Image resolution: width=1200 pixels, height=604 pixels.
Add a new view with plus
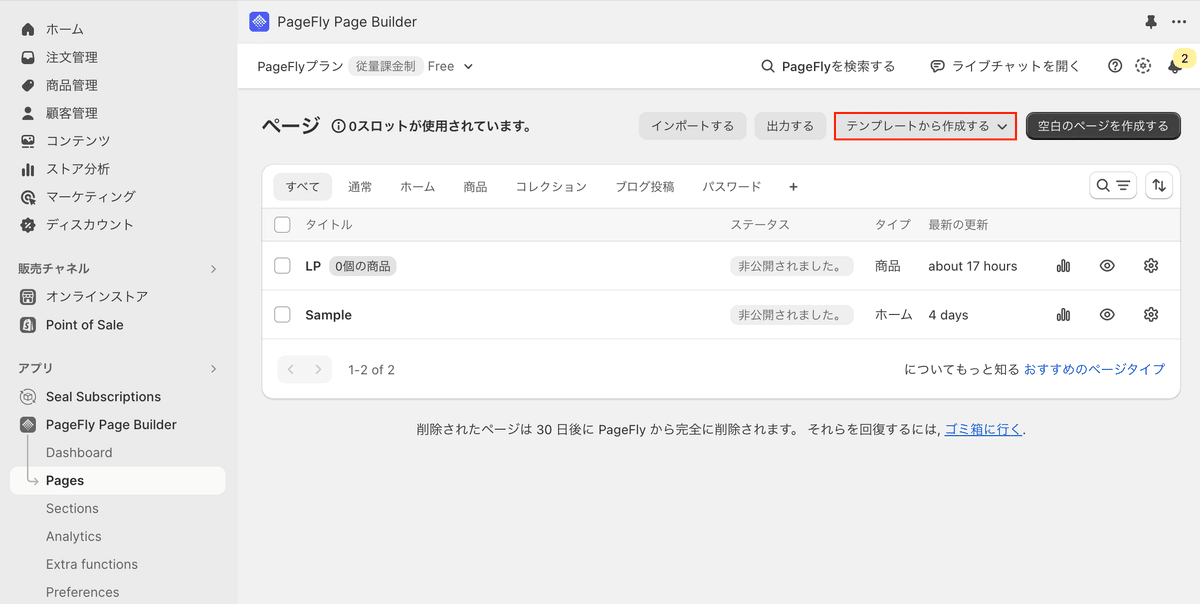(x=794, y=187)
